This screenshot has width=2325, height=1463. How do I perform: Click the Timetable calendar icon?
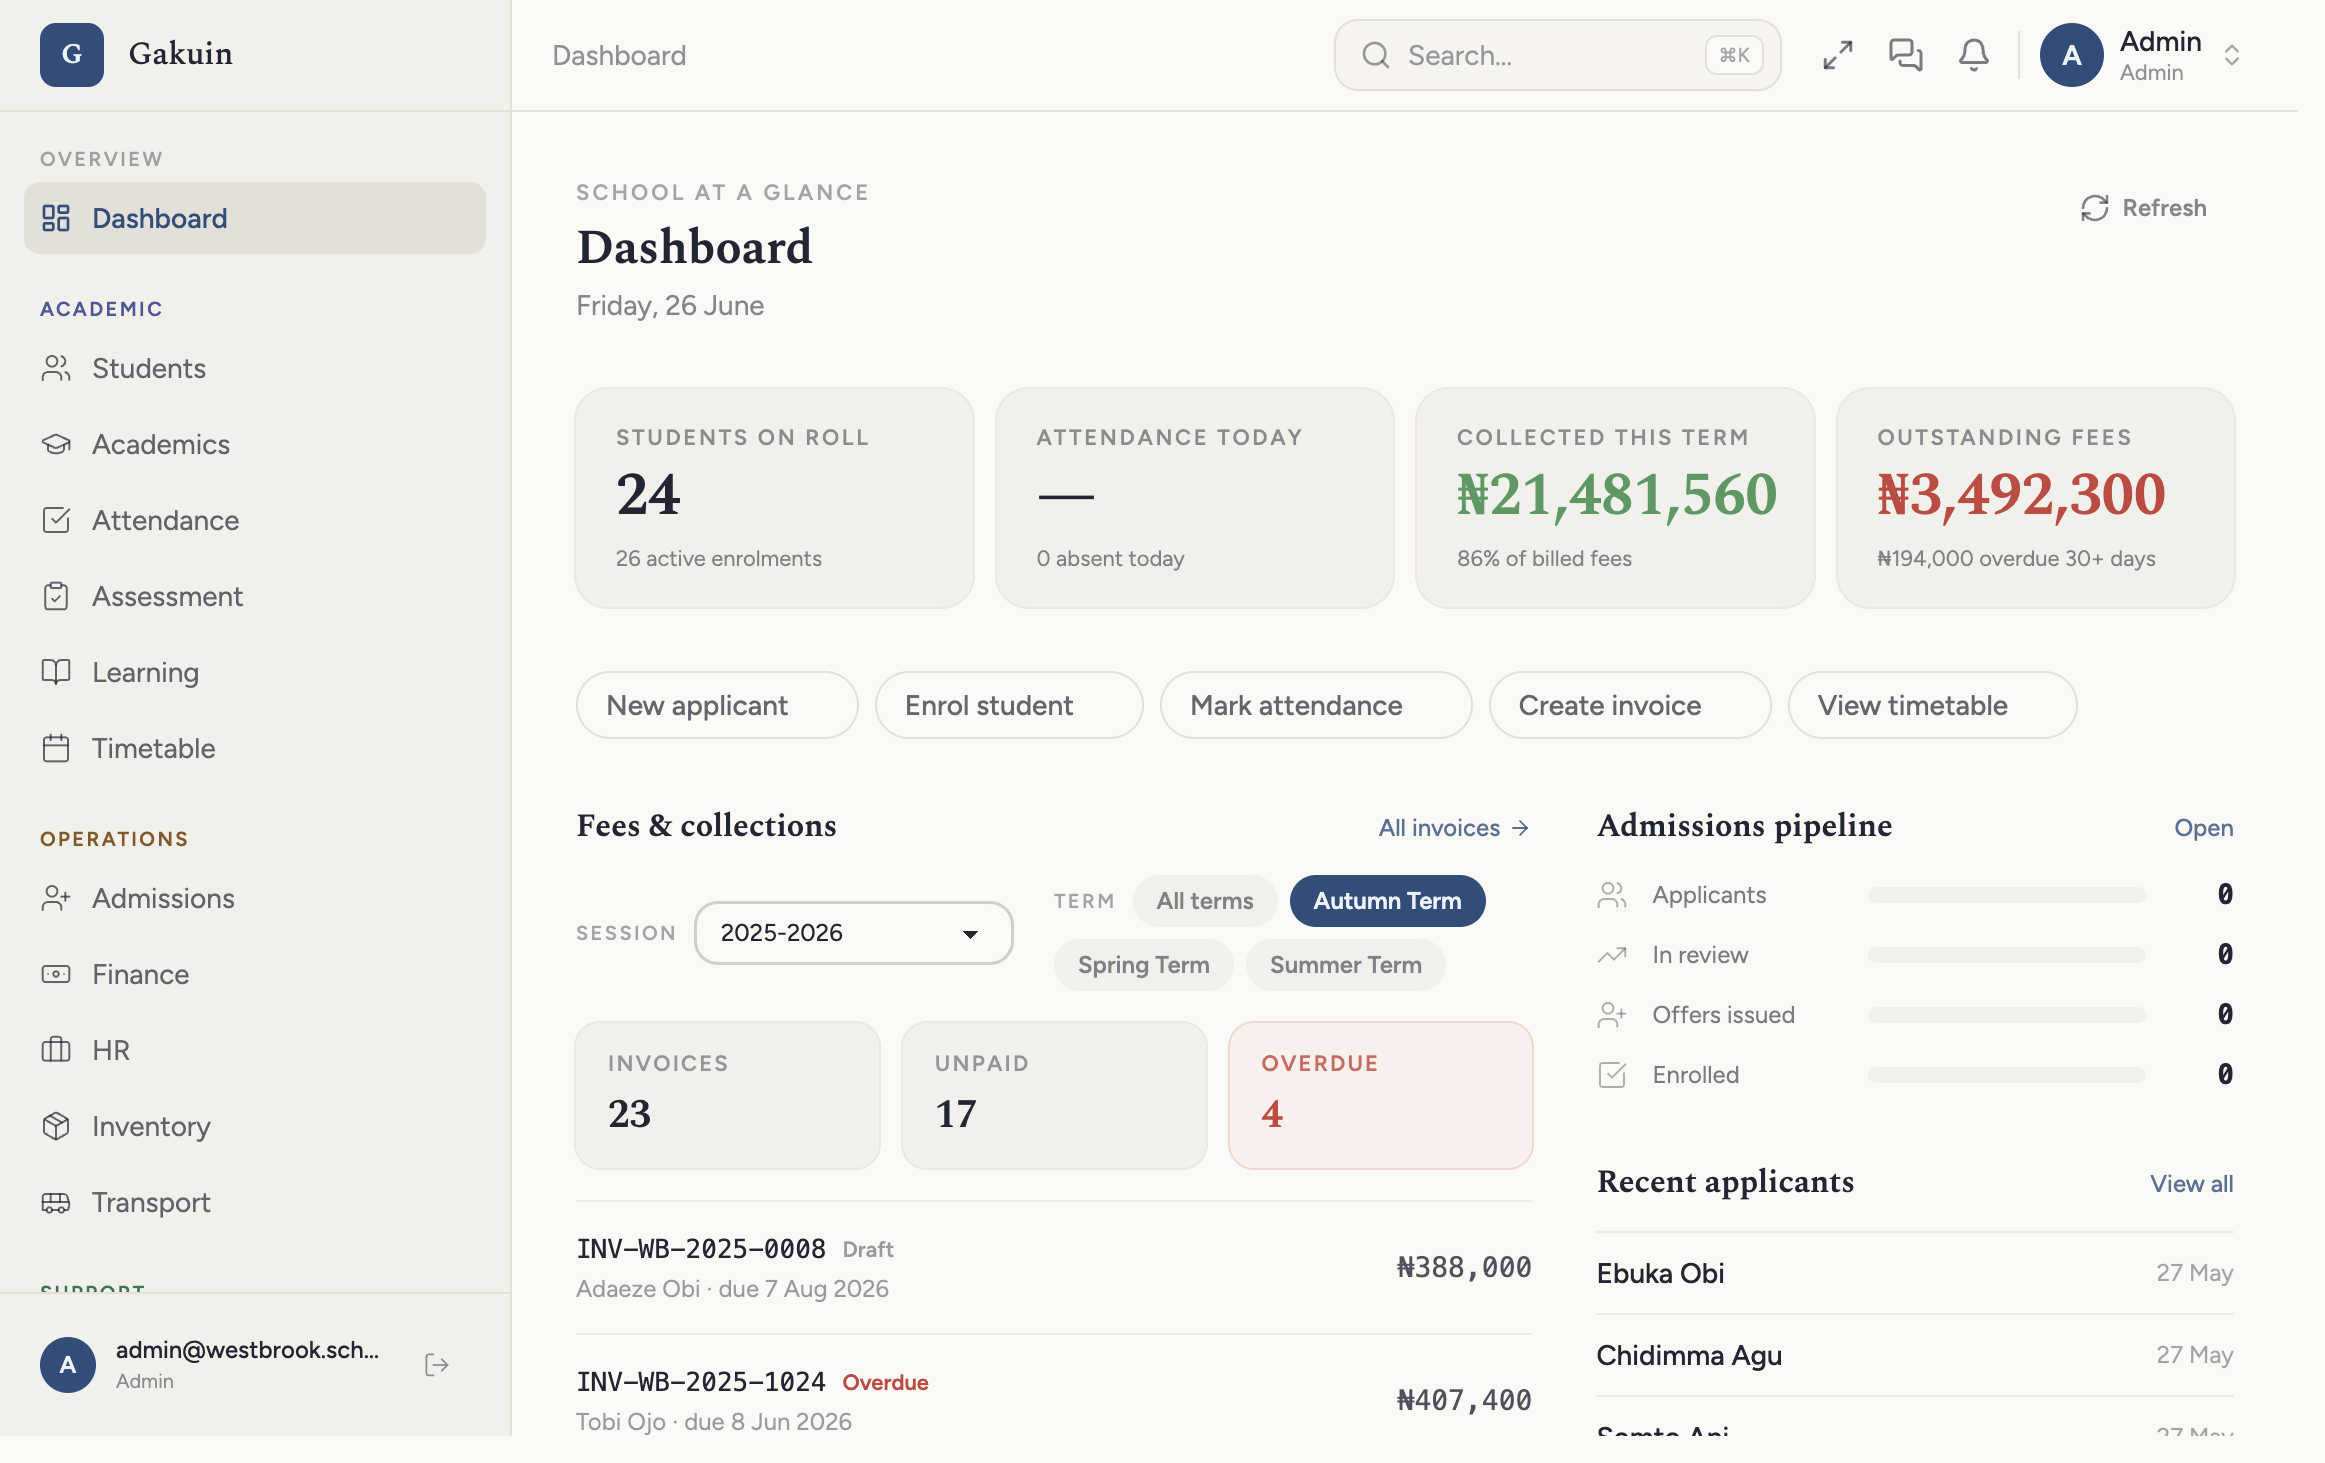coord(56,748)
